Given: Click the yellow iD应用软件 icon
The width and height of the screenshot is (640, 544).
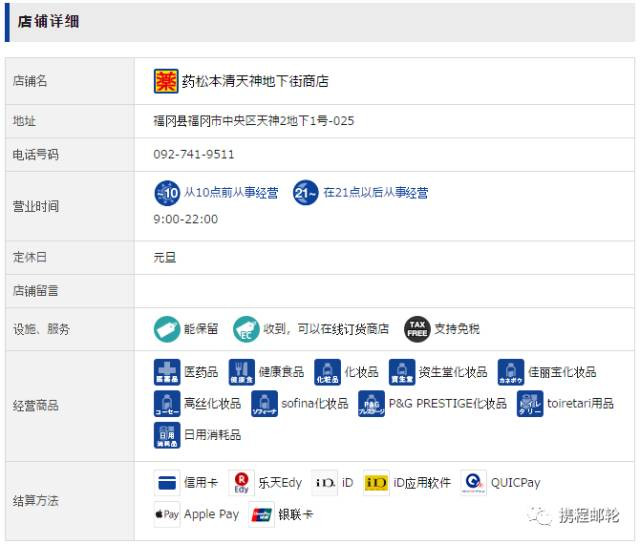Looking at the screenshot, I should click(376, 482).
